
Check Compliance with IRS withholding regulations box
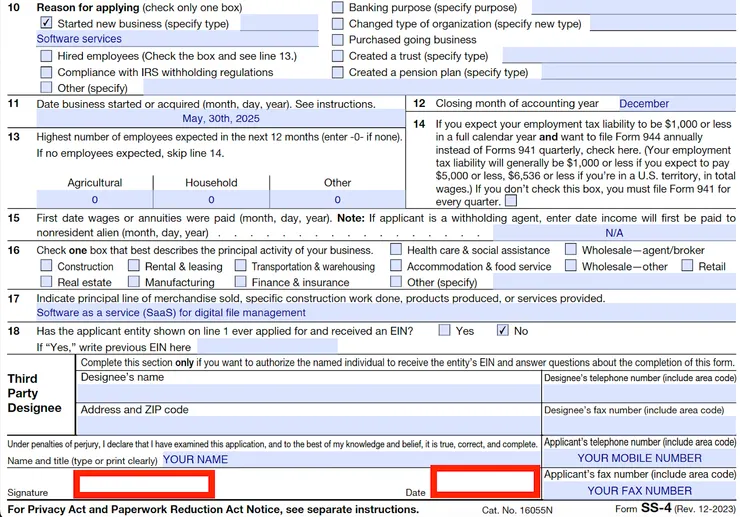(46, 72)
